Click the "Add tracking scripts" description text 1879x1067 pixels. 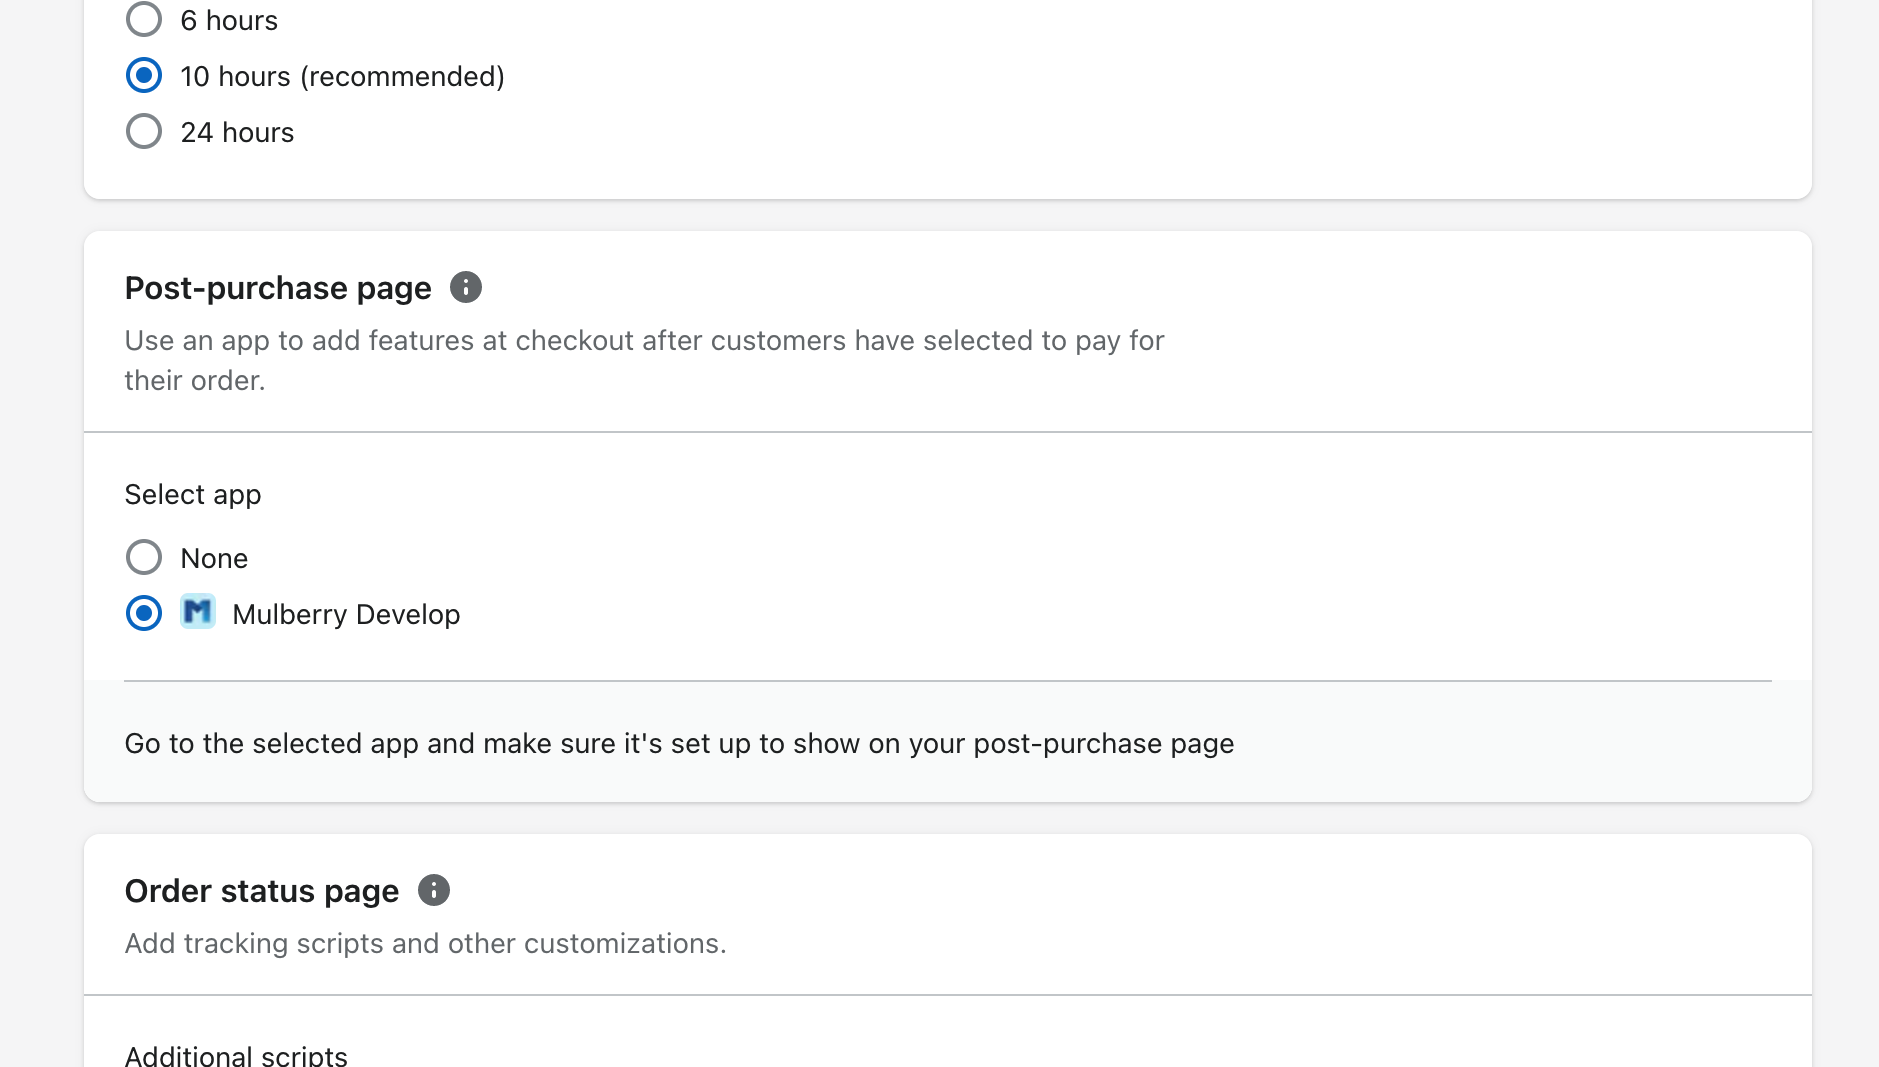tap(425, 944)
